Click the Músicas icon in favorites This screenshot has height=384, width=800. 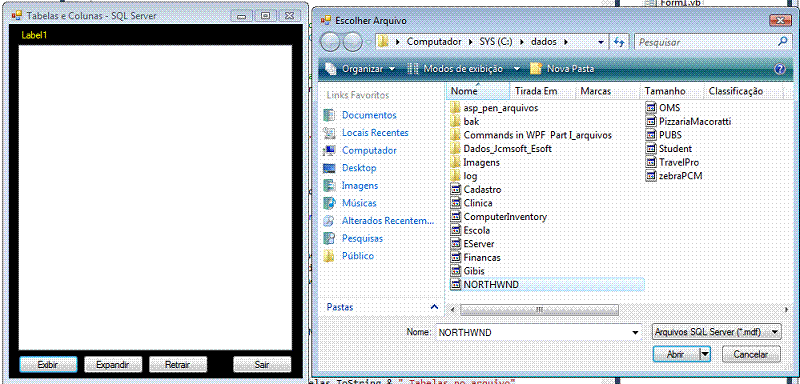coord(330,203)
